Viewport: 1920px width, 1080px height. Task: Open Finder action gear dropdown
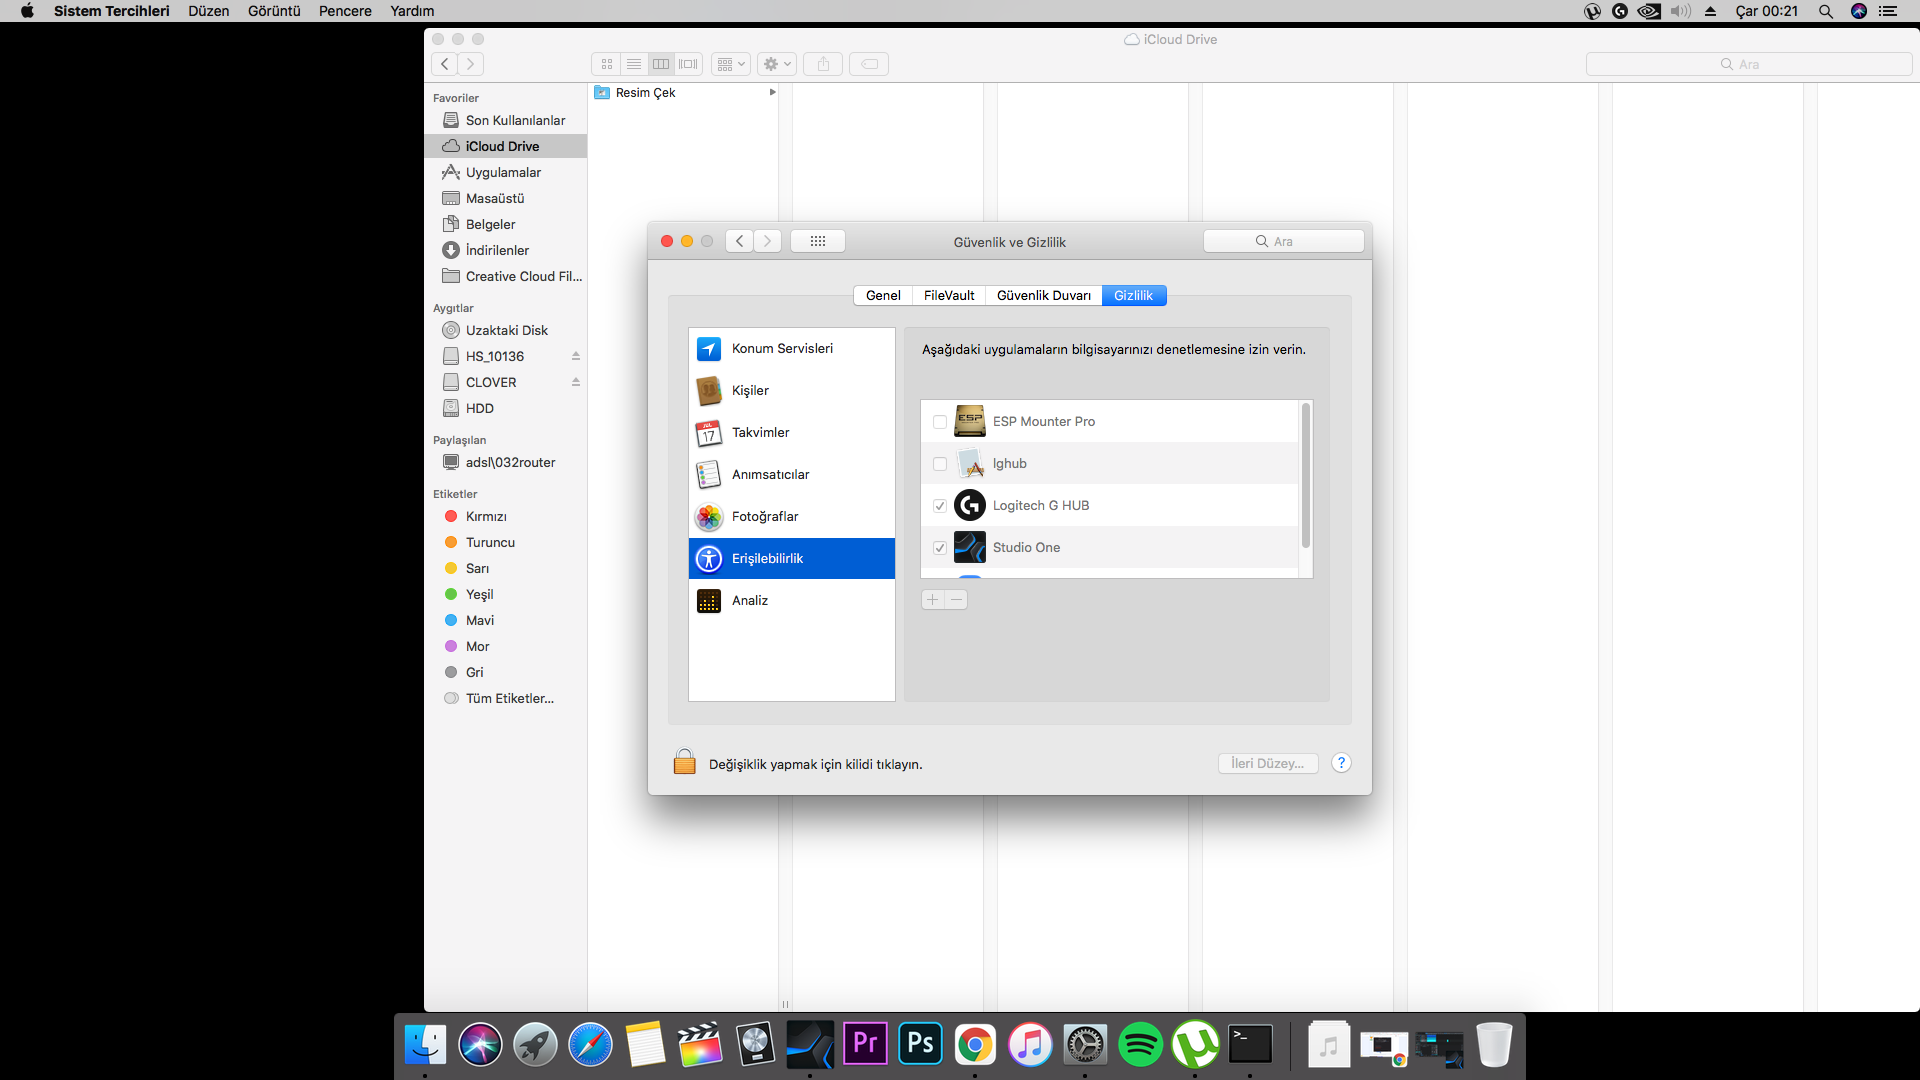click(x=777, y=64)
